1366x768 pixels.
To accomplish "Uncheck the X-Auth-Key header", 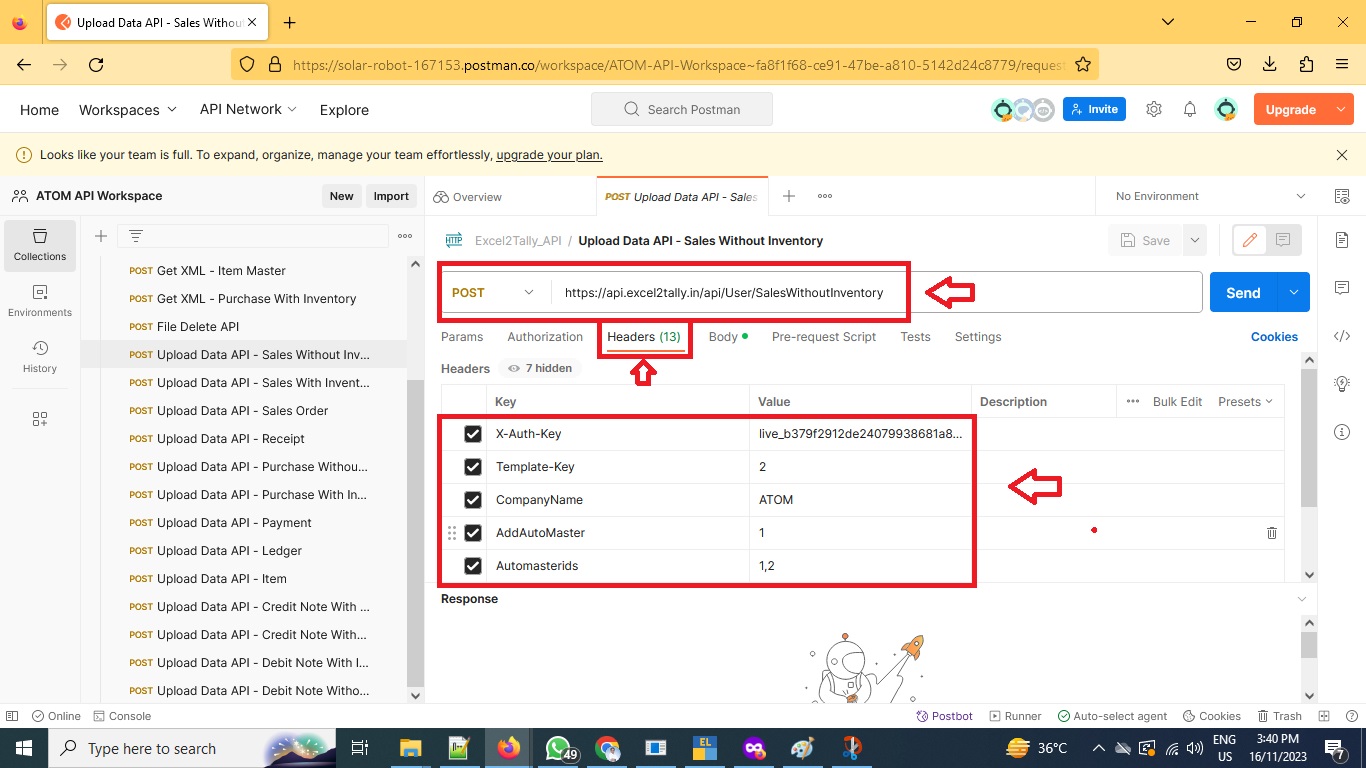I will coord(473,434).
